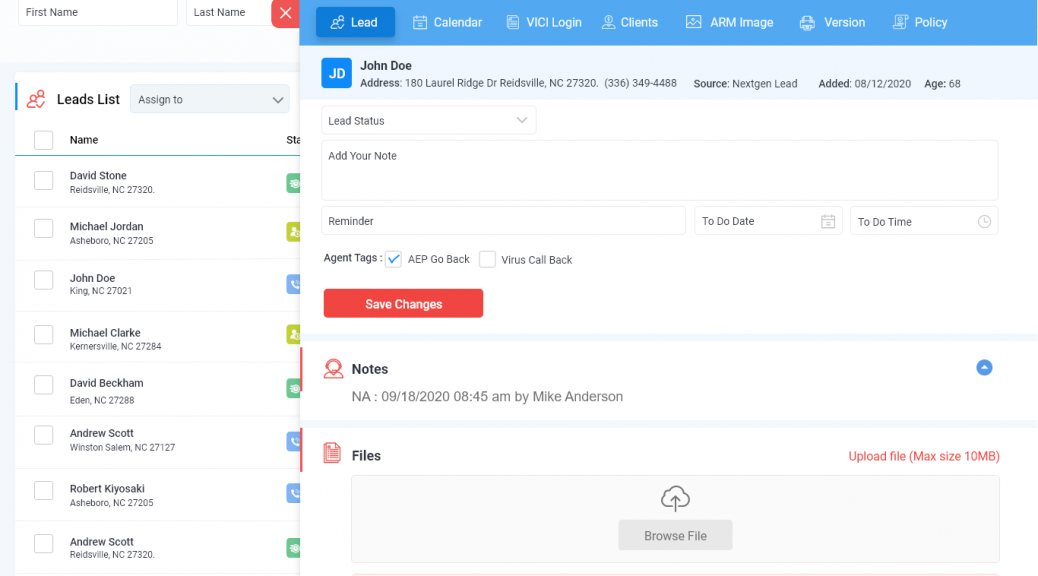The height and width of the screenshot is (576, 1038).
Task: Open the ARM Image tab
Action: click(730, 23)
